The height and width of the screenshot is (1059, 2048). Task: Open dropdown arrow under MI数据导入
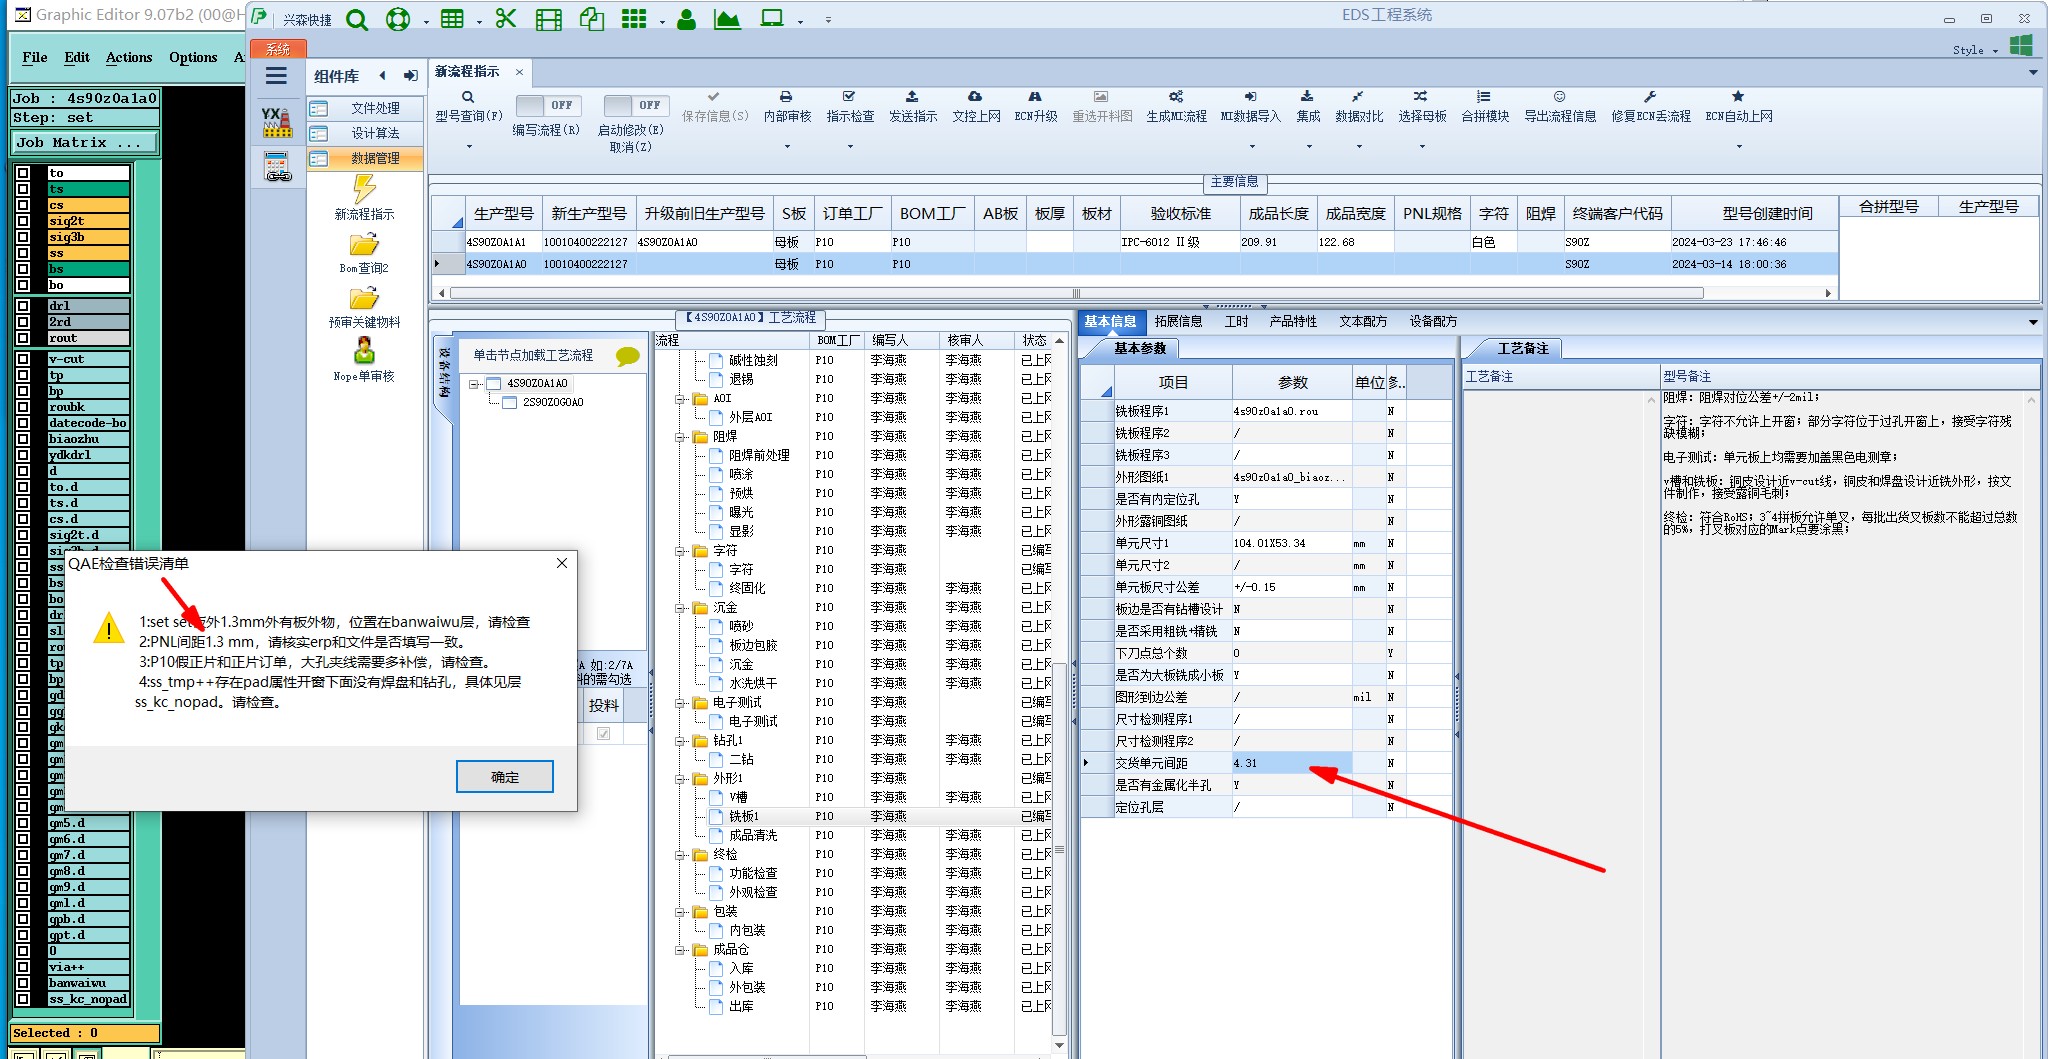point(1251,147)
